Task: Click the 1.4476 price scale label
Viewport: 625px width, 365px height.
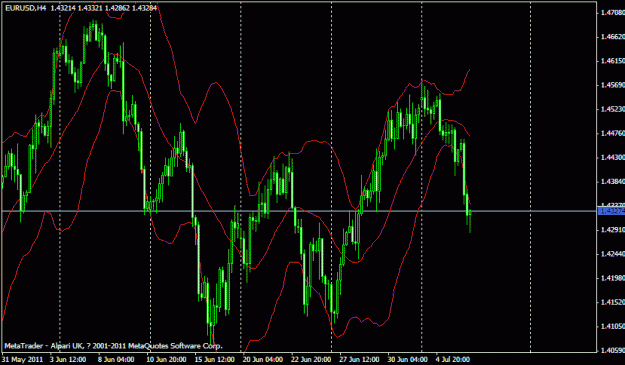Action: click(x=612, y=133)
